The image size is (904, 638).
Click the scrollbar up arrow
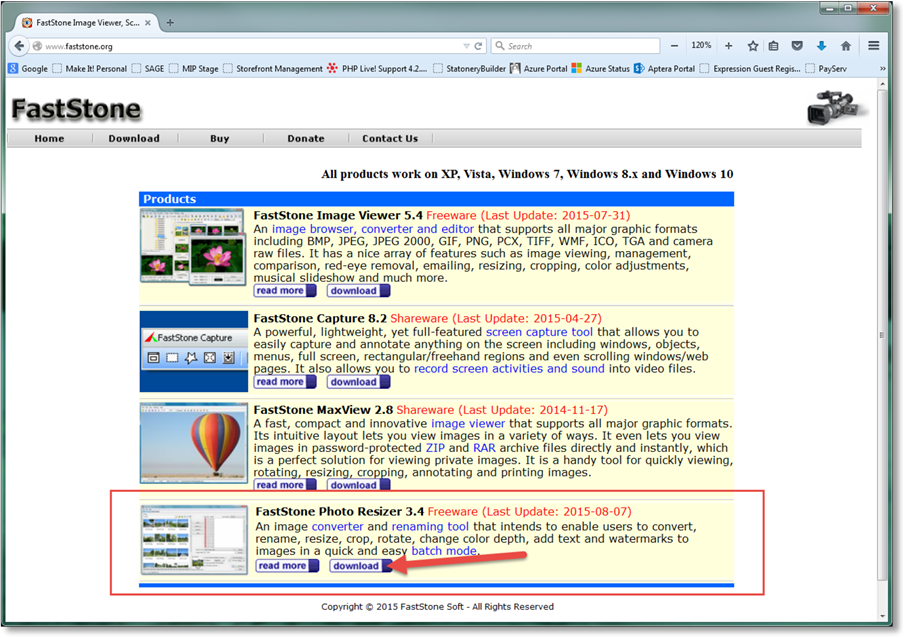(x=882, y=84)
